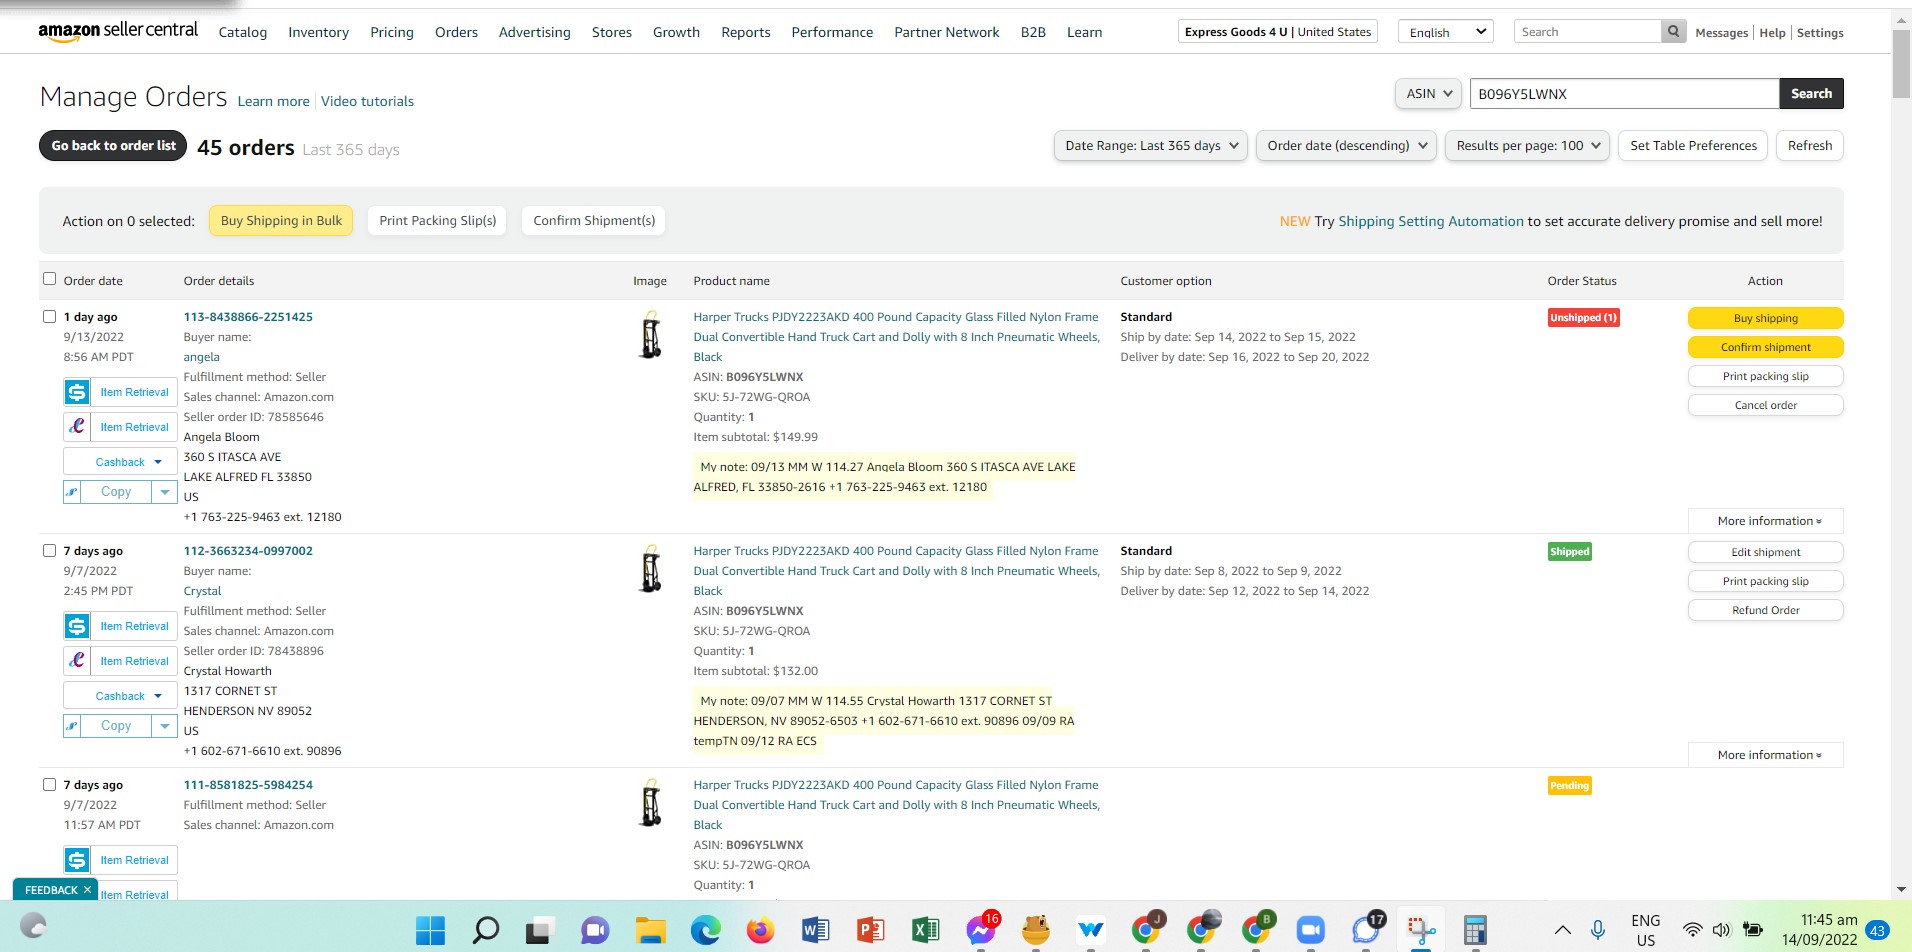Click the dollar-sign icon in Crystal's order row
This screenshot has height=952, width=1912.
pyautogui.click(x=77, y=626)
